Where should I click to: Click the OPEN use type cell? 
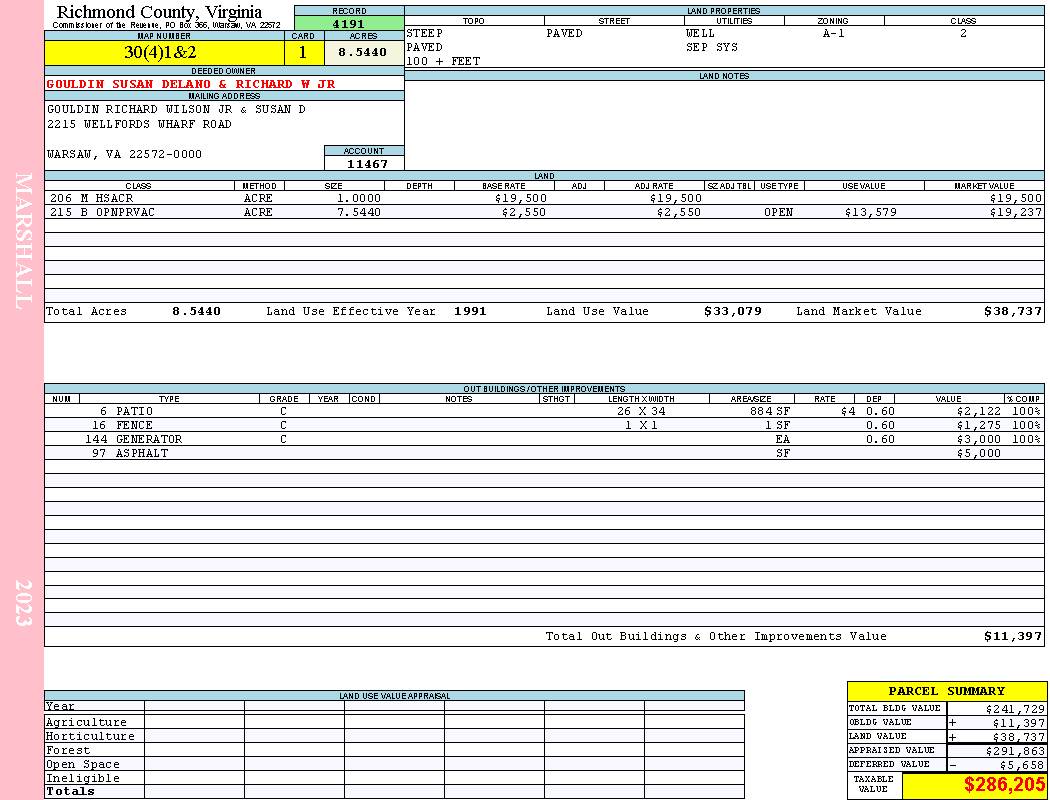click(x=779, y=212)
